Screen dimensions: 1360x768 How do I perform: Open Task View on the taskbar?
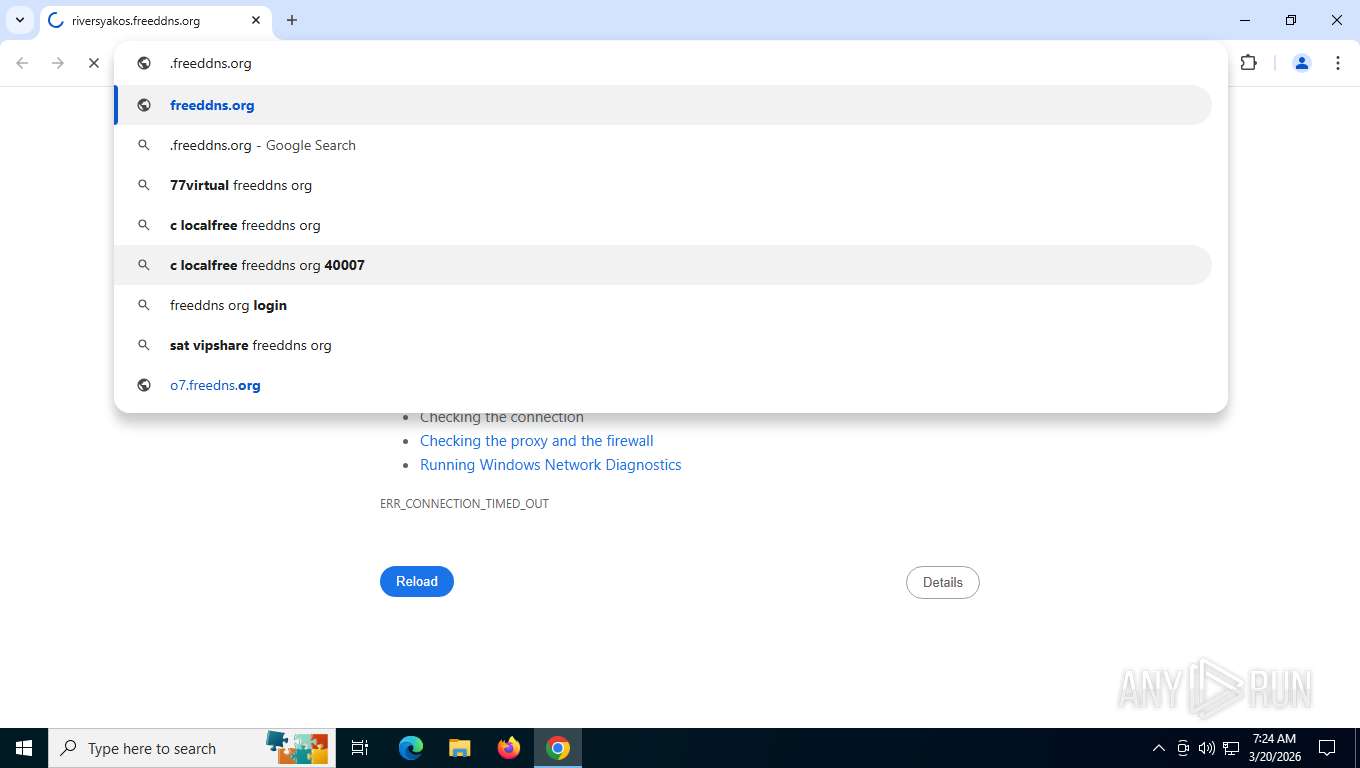[x=360, y=748]
